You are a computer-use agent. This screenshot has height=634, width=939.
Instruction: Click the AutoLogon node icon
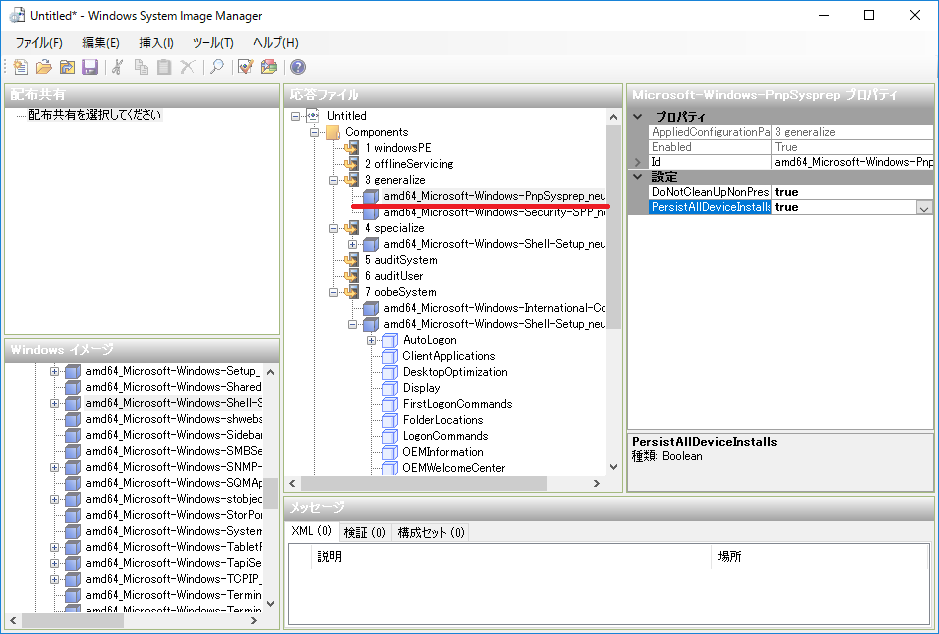tap(390, 340)
